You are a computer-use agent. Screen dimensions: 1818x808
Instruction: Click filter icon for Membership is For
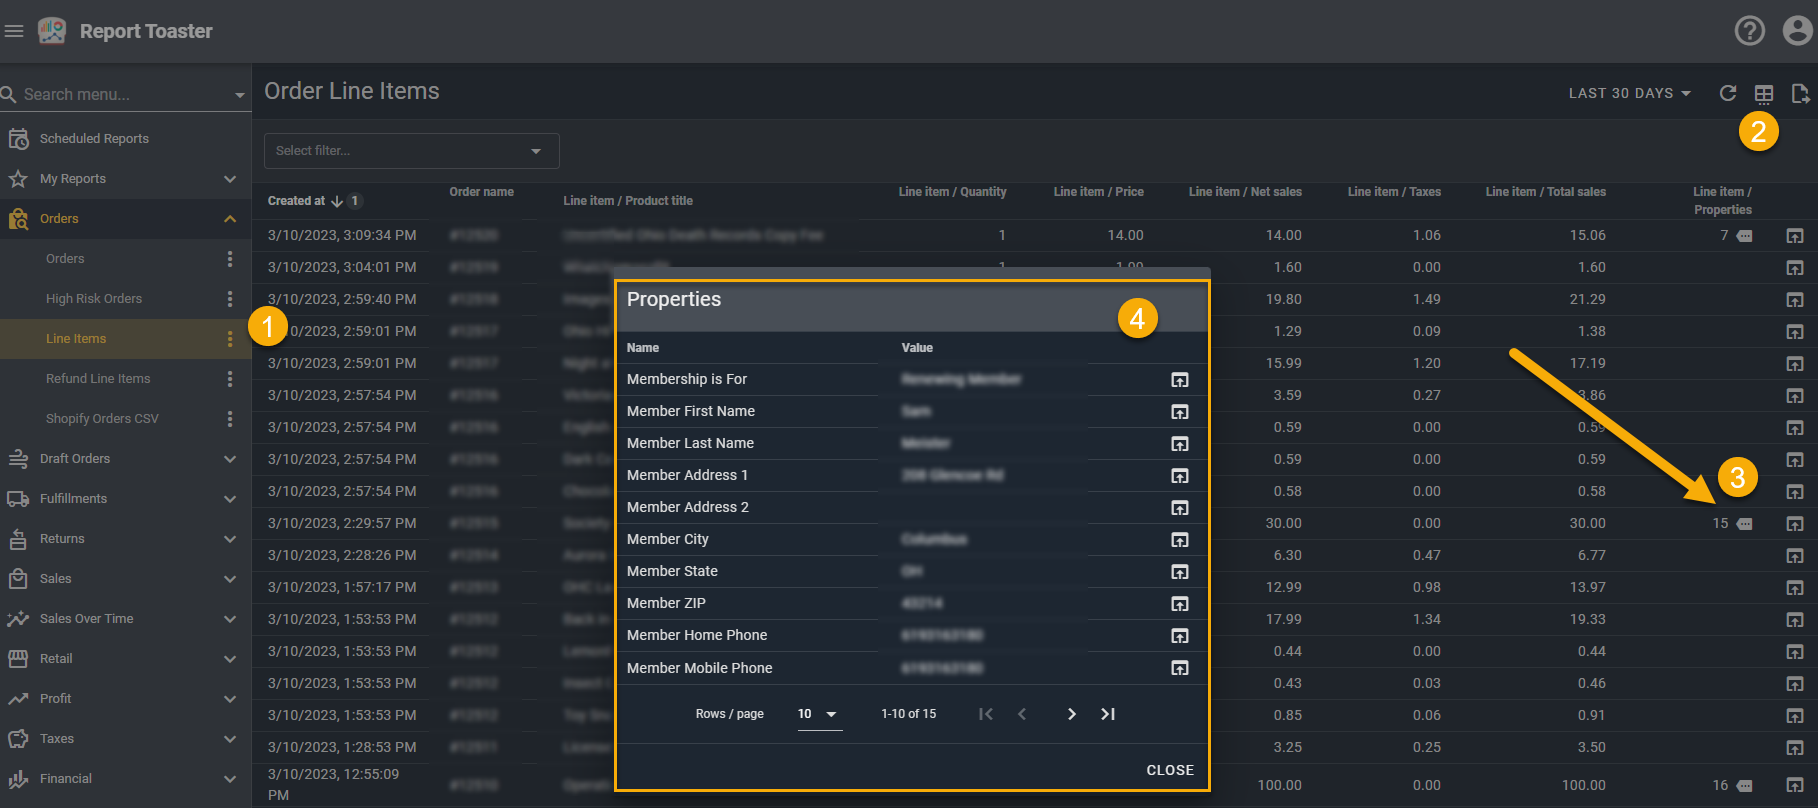pyautogui.click(x=1180, y=380)
